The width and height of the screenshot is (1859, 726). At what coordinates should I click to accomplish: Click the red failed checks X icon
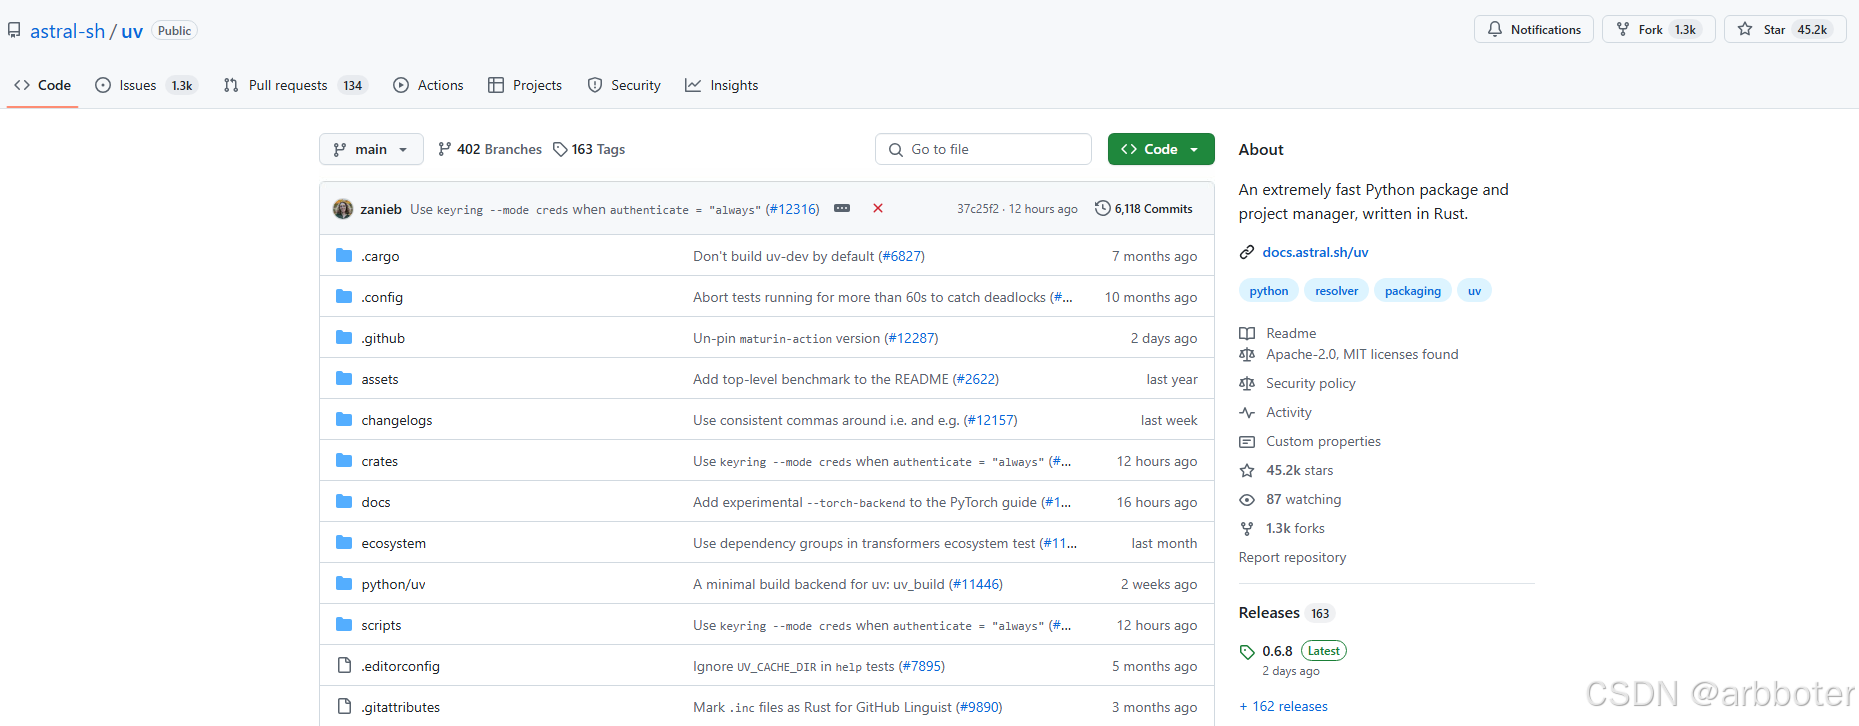tap(878, 208)
